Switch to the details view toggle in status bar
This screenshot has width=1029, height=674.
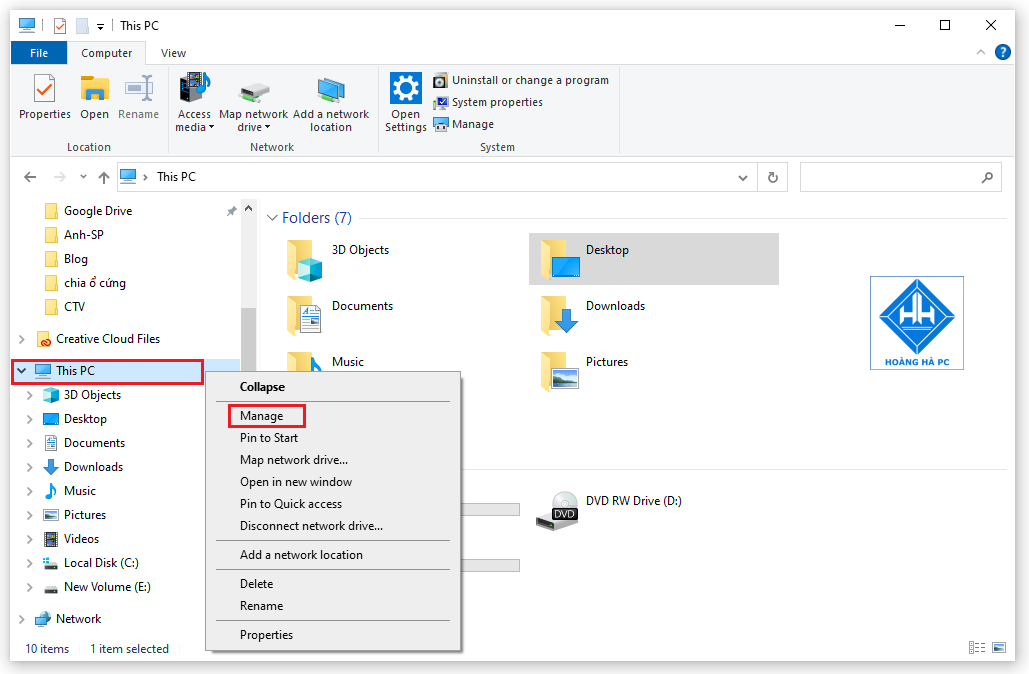(977, 647)
